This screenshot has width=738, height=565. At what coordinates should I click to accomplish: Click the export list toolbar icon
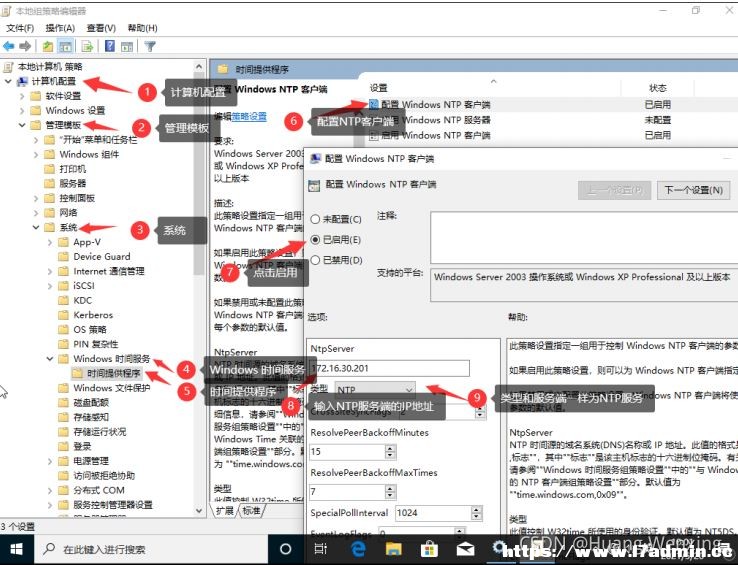[87, 46]
